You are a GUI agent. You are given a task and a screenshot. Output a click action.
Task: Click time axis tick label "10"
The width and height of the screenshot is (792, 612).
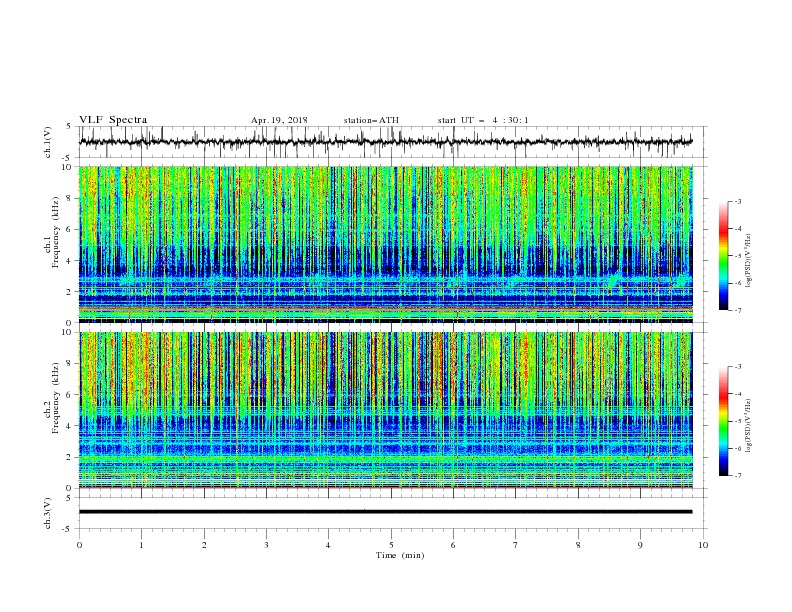tap(703, 545)
